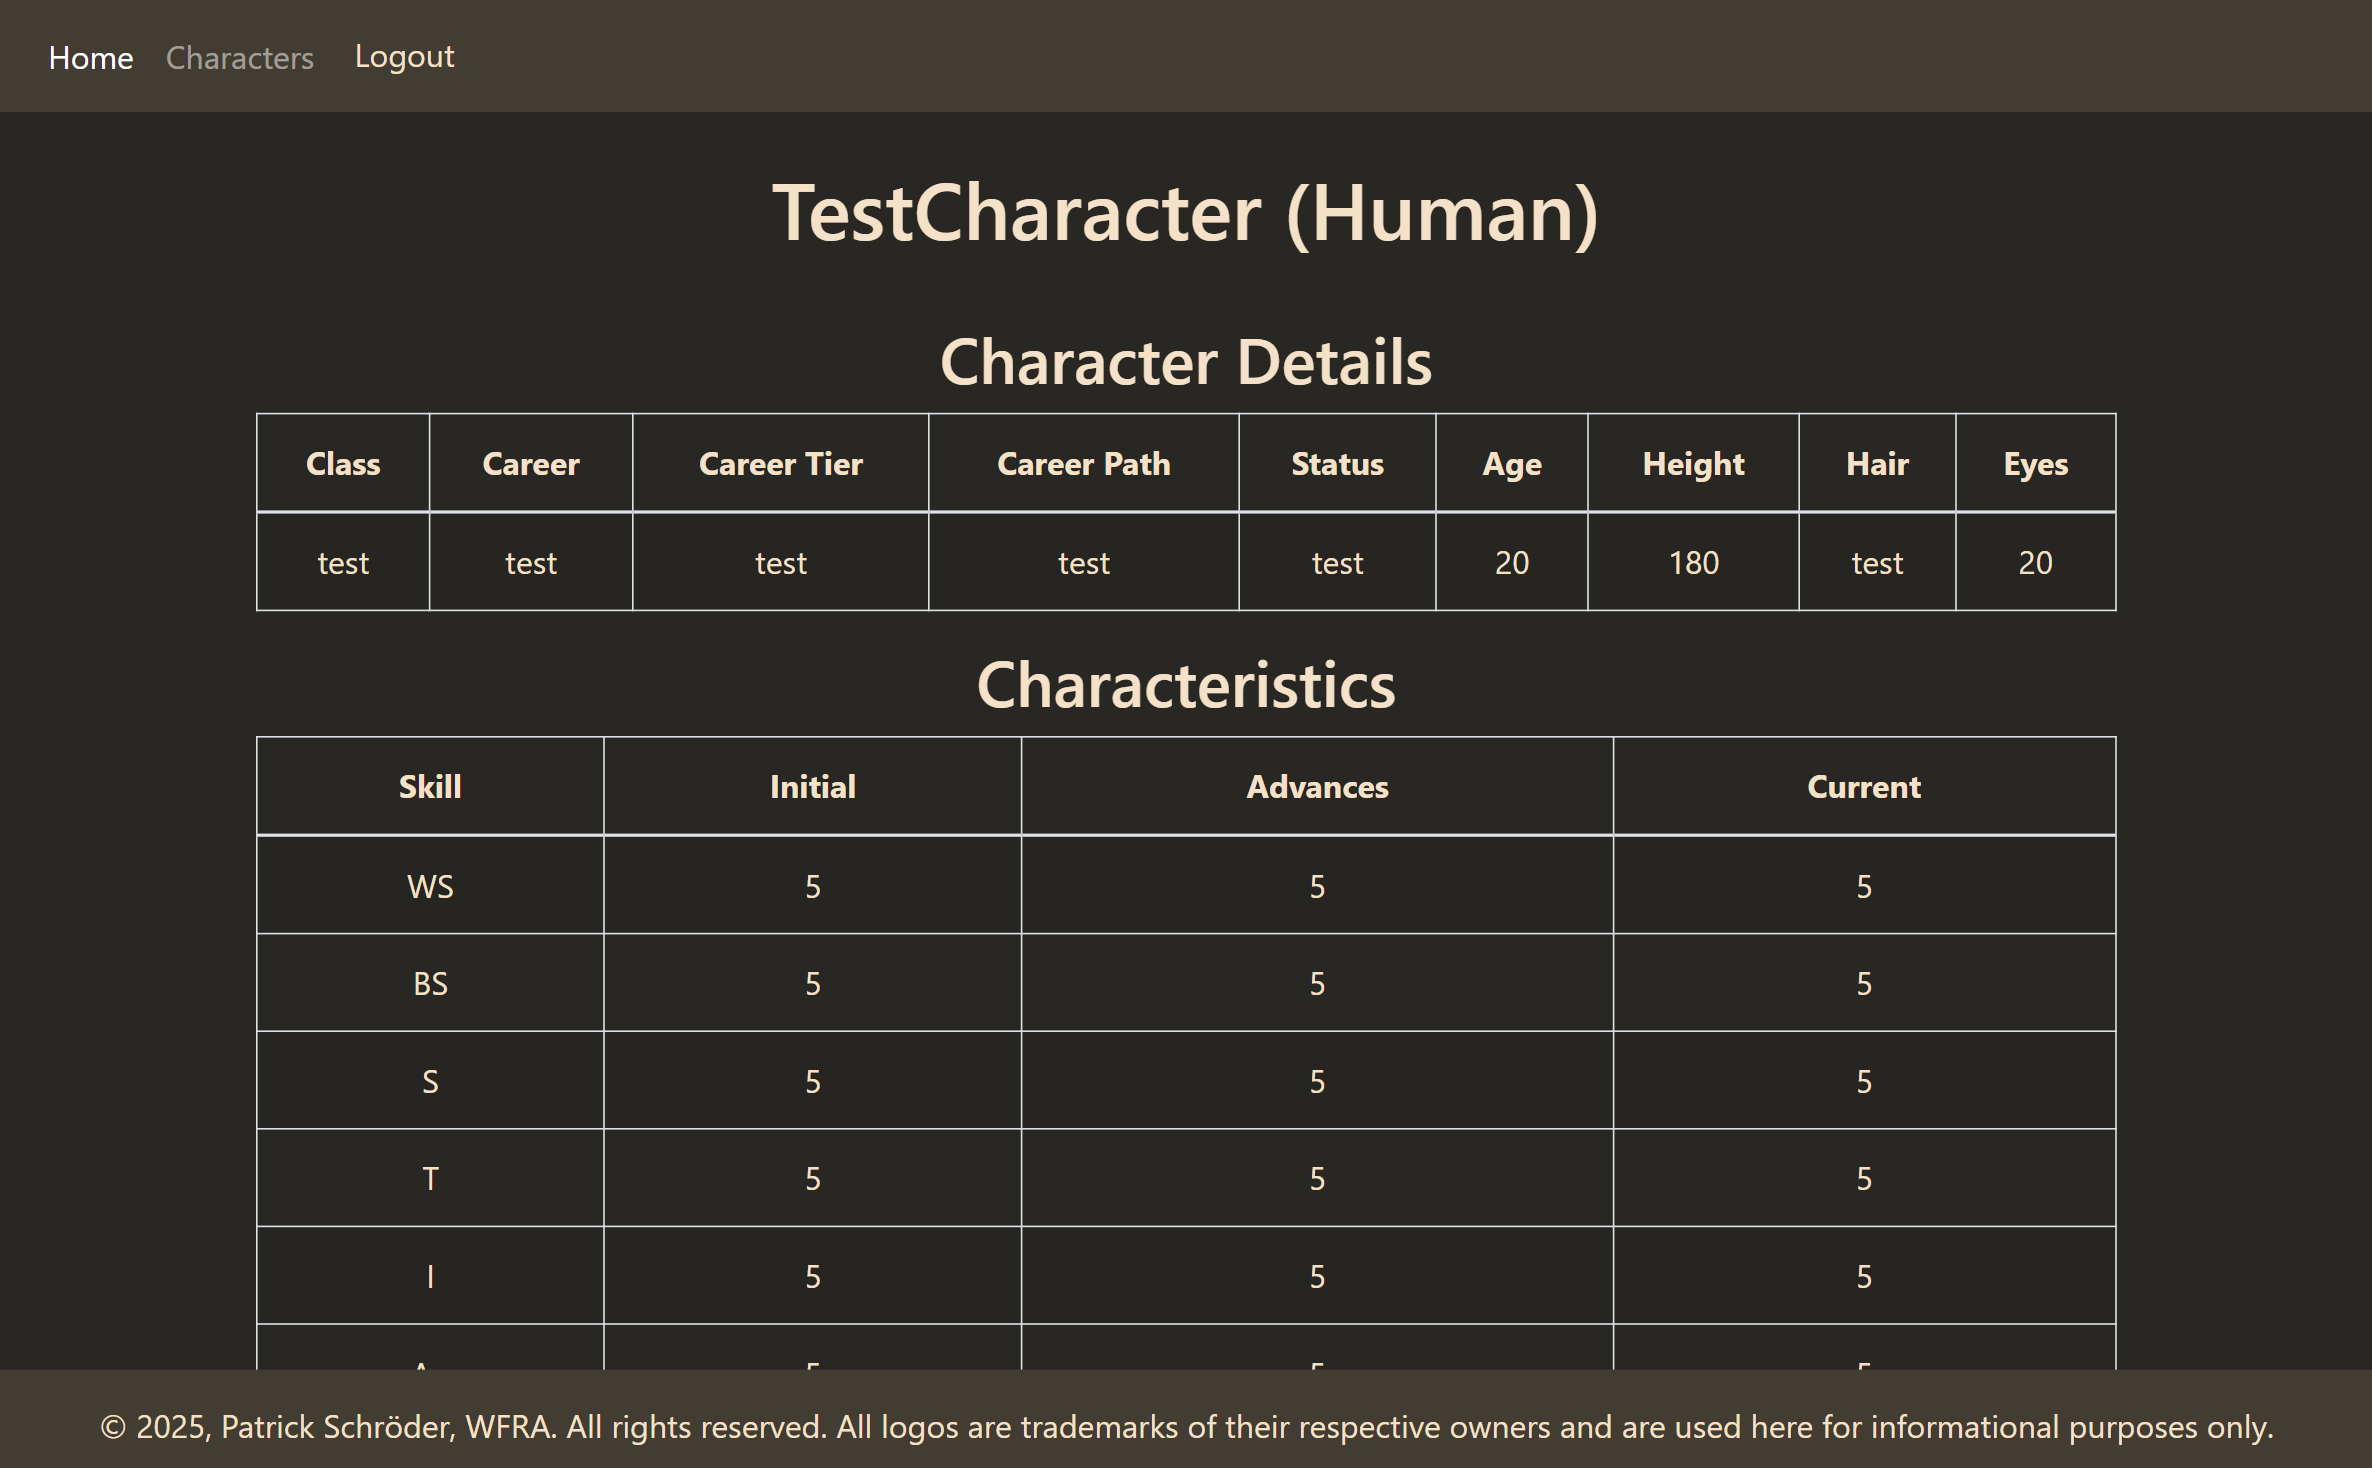
Task: Click the Initial value for T
Action: pos(813,1179)
